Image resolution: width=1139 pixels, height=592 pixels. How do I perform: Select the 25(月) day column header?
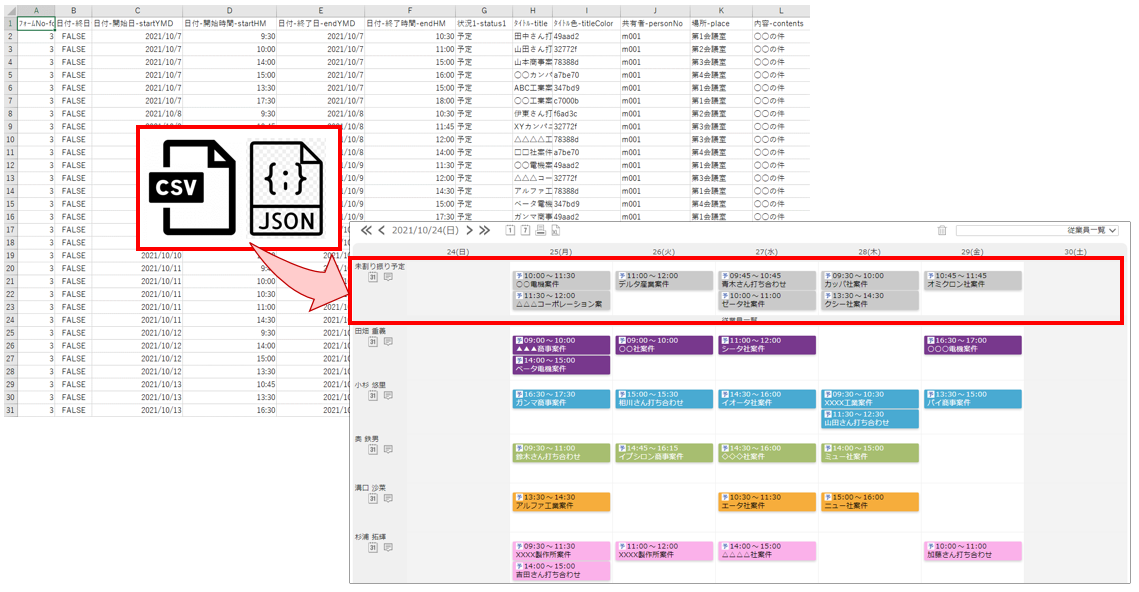(x=561, y=252)
